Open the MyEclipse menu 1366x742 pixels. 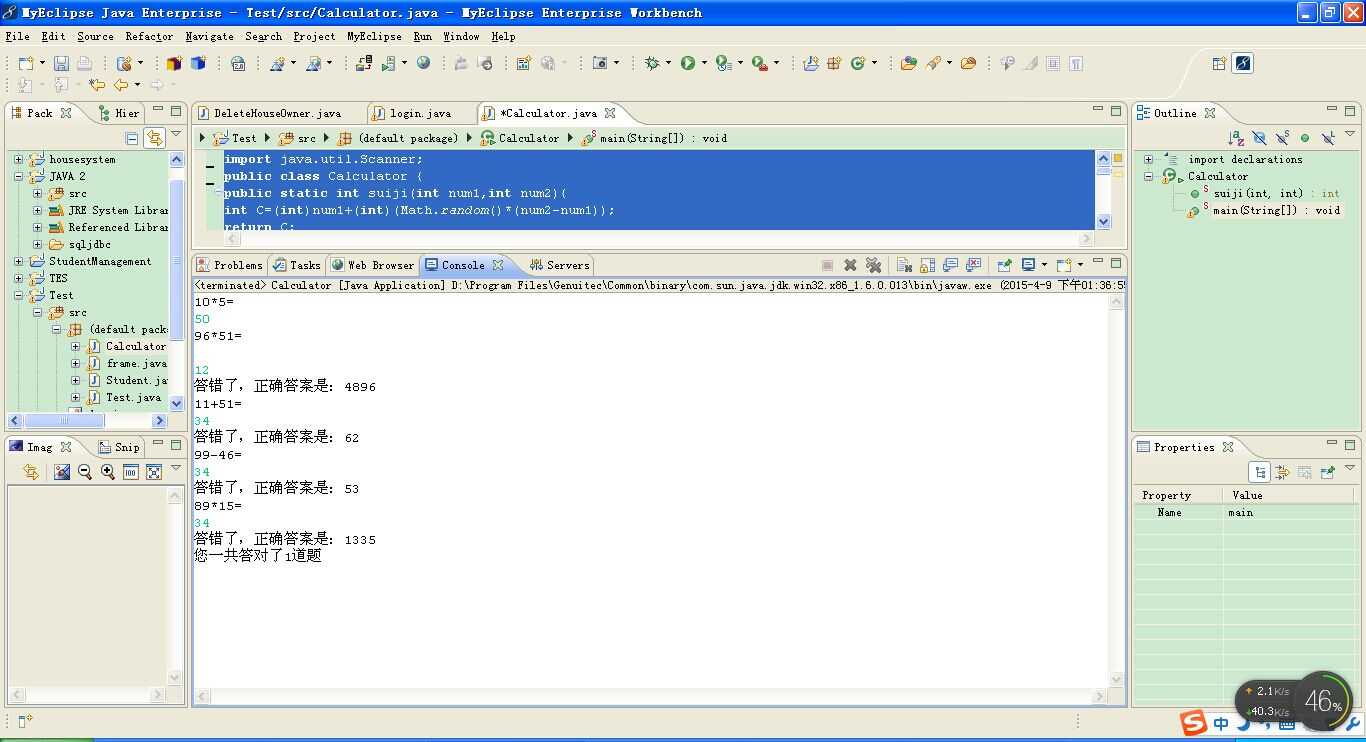[x=374, y=36]
